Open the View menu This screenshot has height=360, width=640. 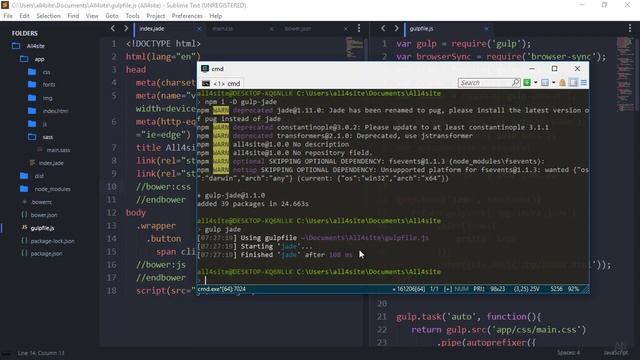tap(92, 16)
